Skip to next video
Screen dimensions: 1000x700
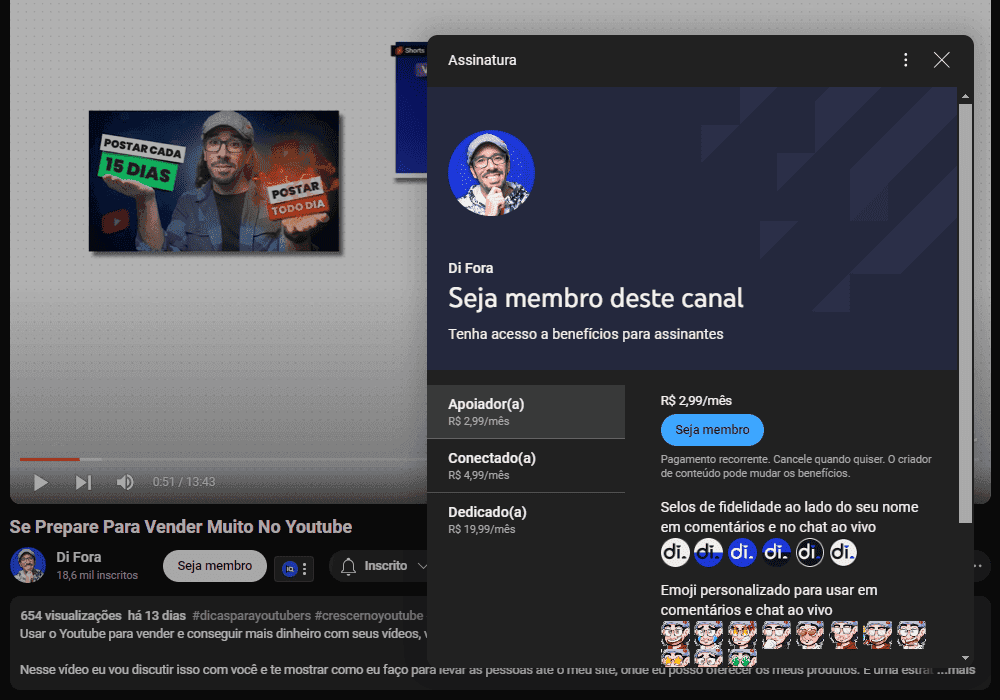[84, 483]
